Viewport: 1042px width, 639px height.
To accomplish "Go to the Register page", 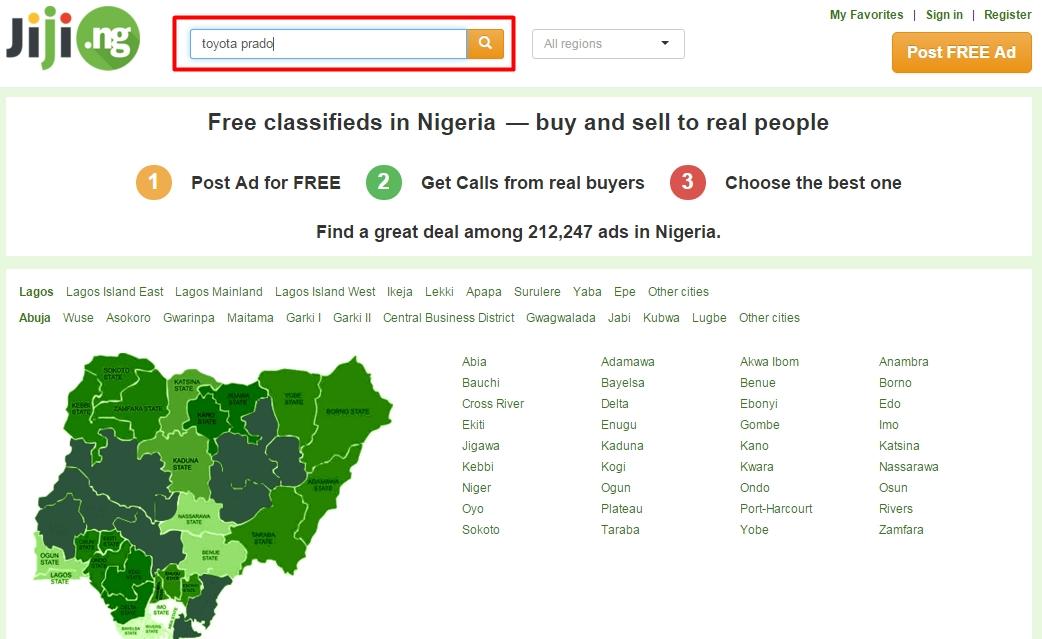I will point(1007,15).
